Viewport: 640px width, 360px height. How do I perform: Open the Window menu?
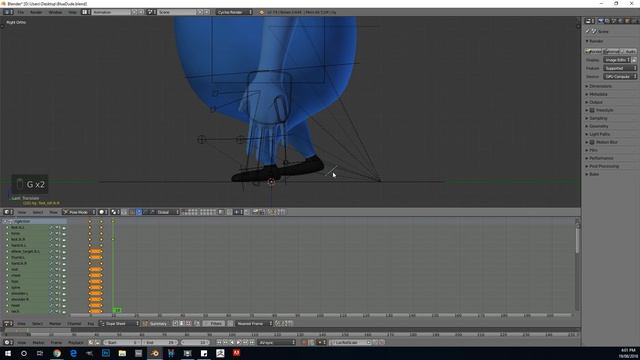[x=55, y=12]
